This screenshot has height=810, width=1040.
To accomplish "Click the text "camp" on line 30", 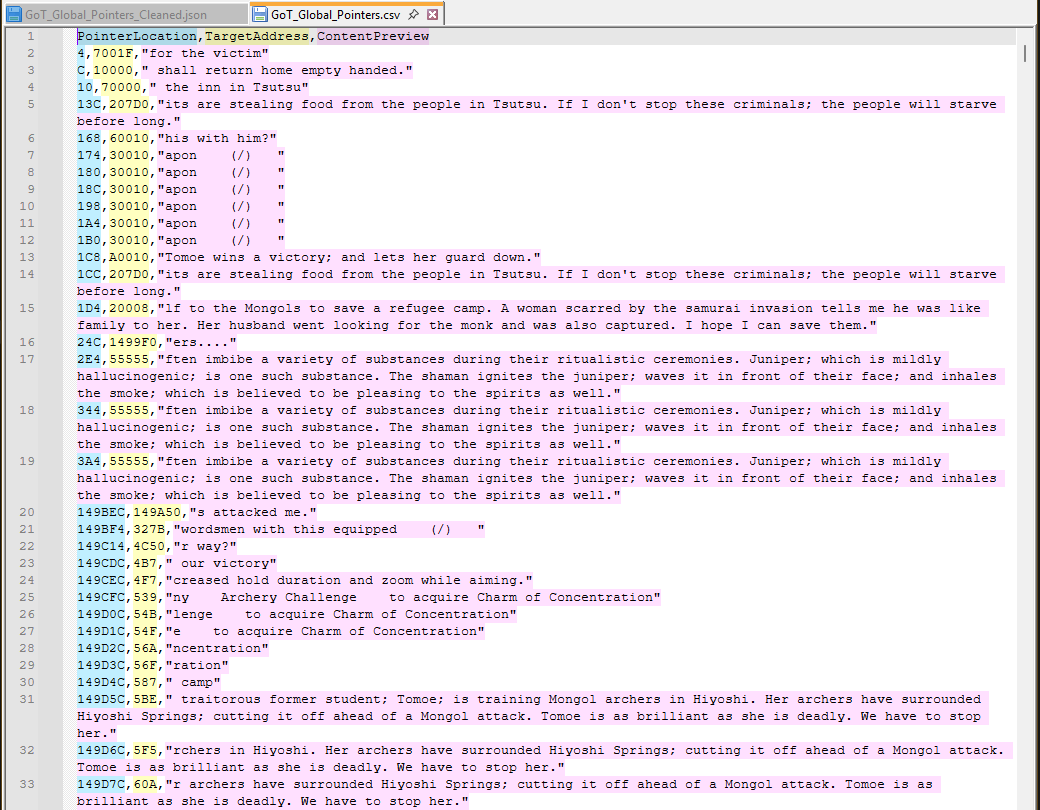I will click(197, 682).
